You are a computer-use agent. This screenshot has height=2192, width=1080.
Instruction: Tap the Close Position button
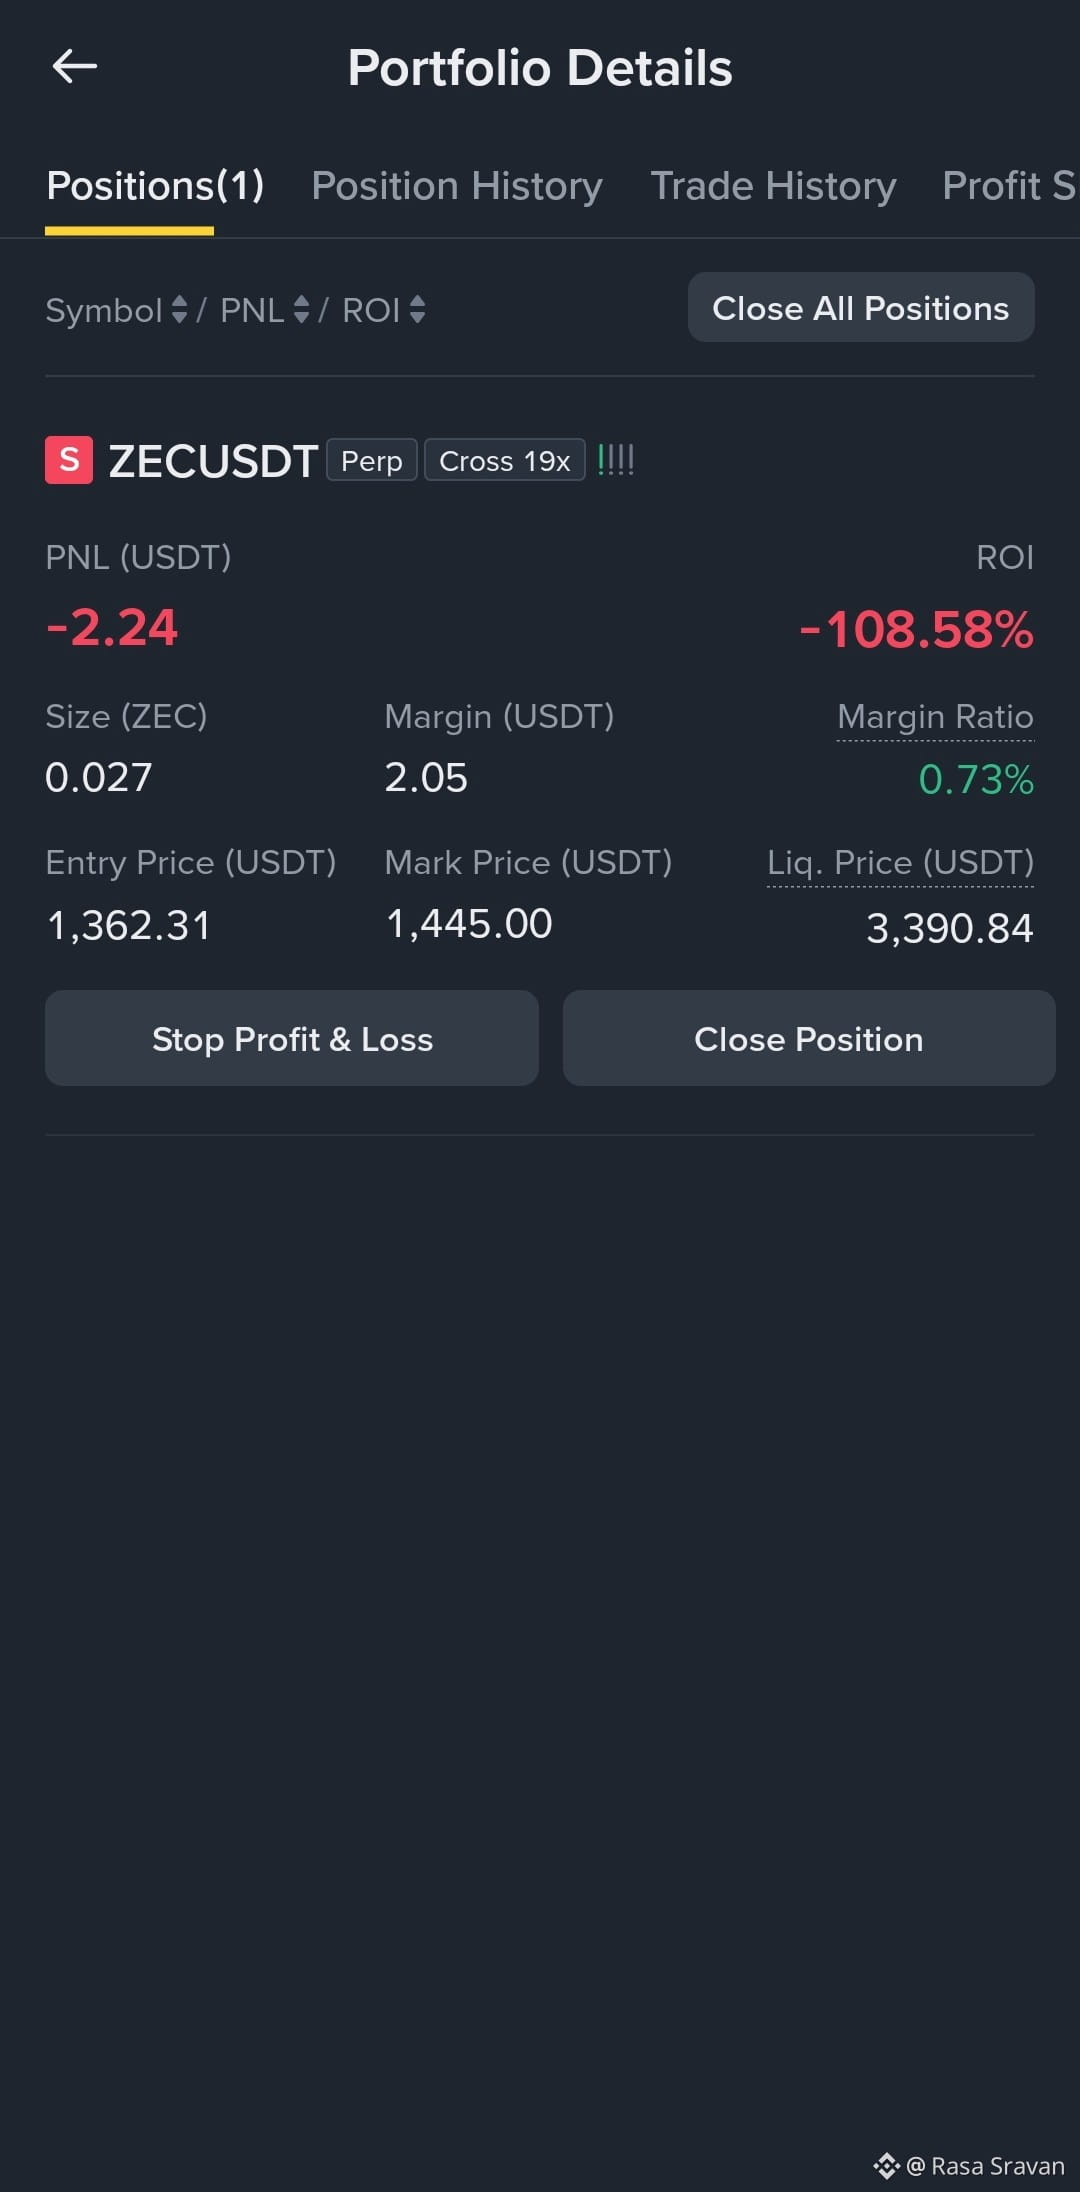809,1038
